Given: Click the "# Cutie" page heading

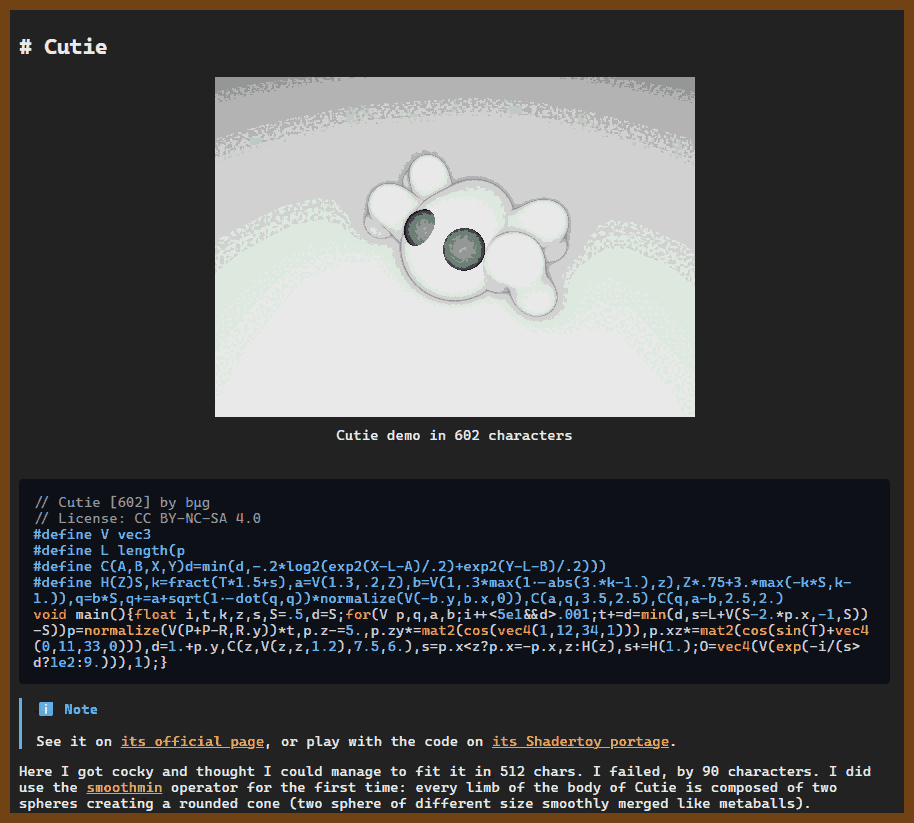Looking at the screenshot, I should point(63,47).
